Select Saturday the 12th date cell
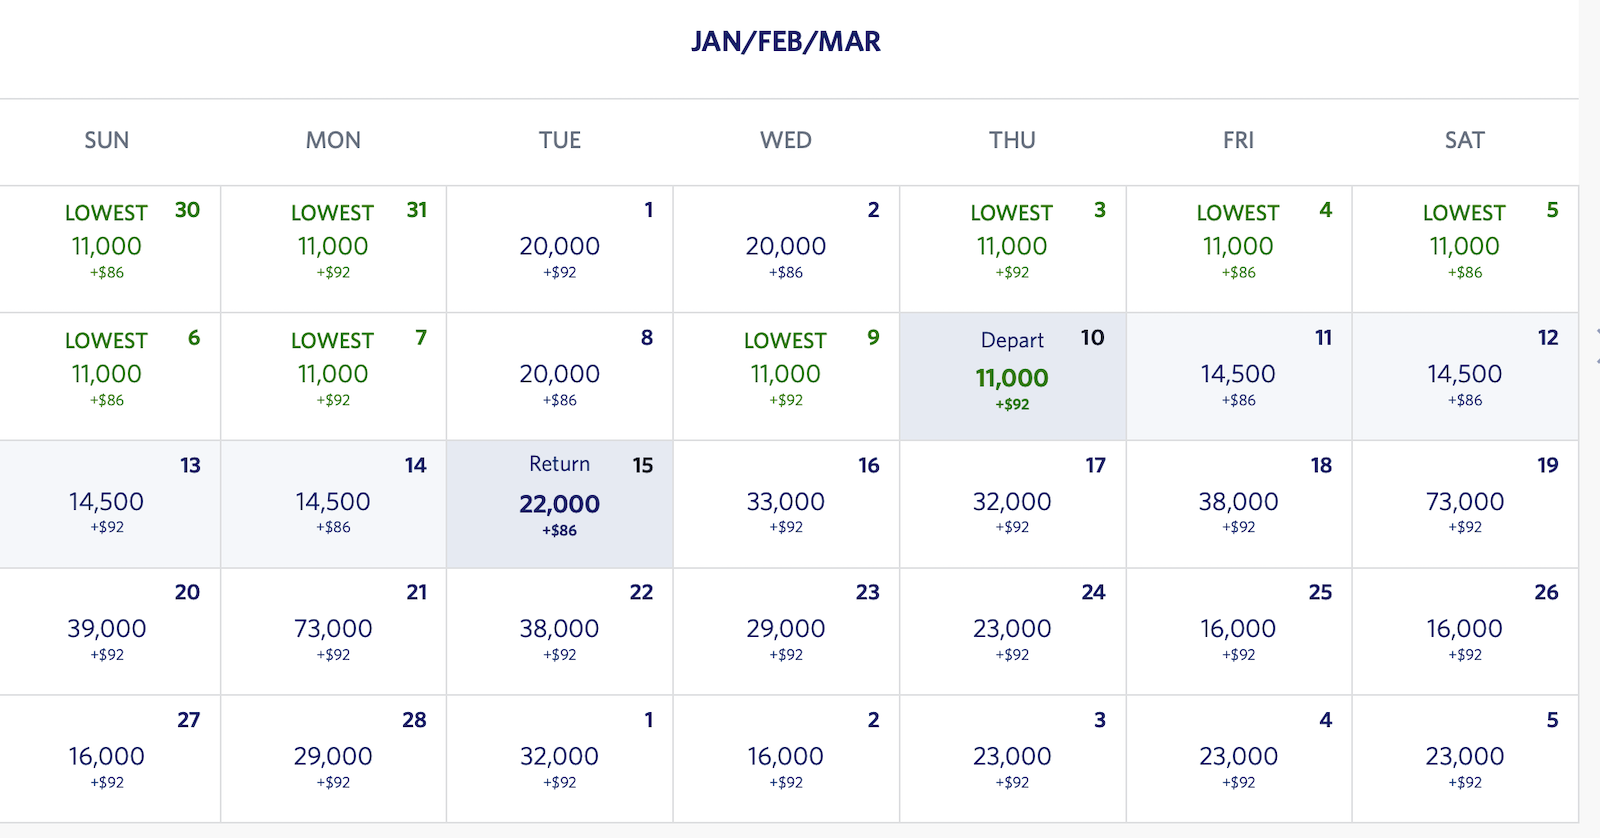 pyautogui.click(x=1464, y=376)
